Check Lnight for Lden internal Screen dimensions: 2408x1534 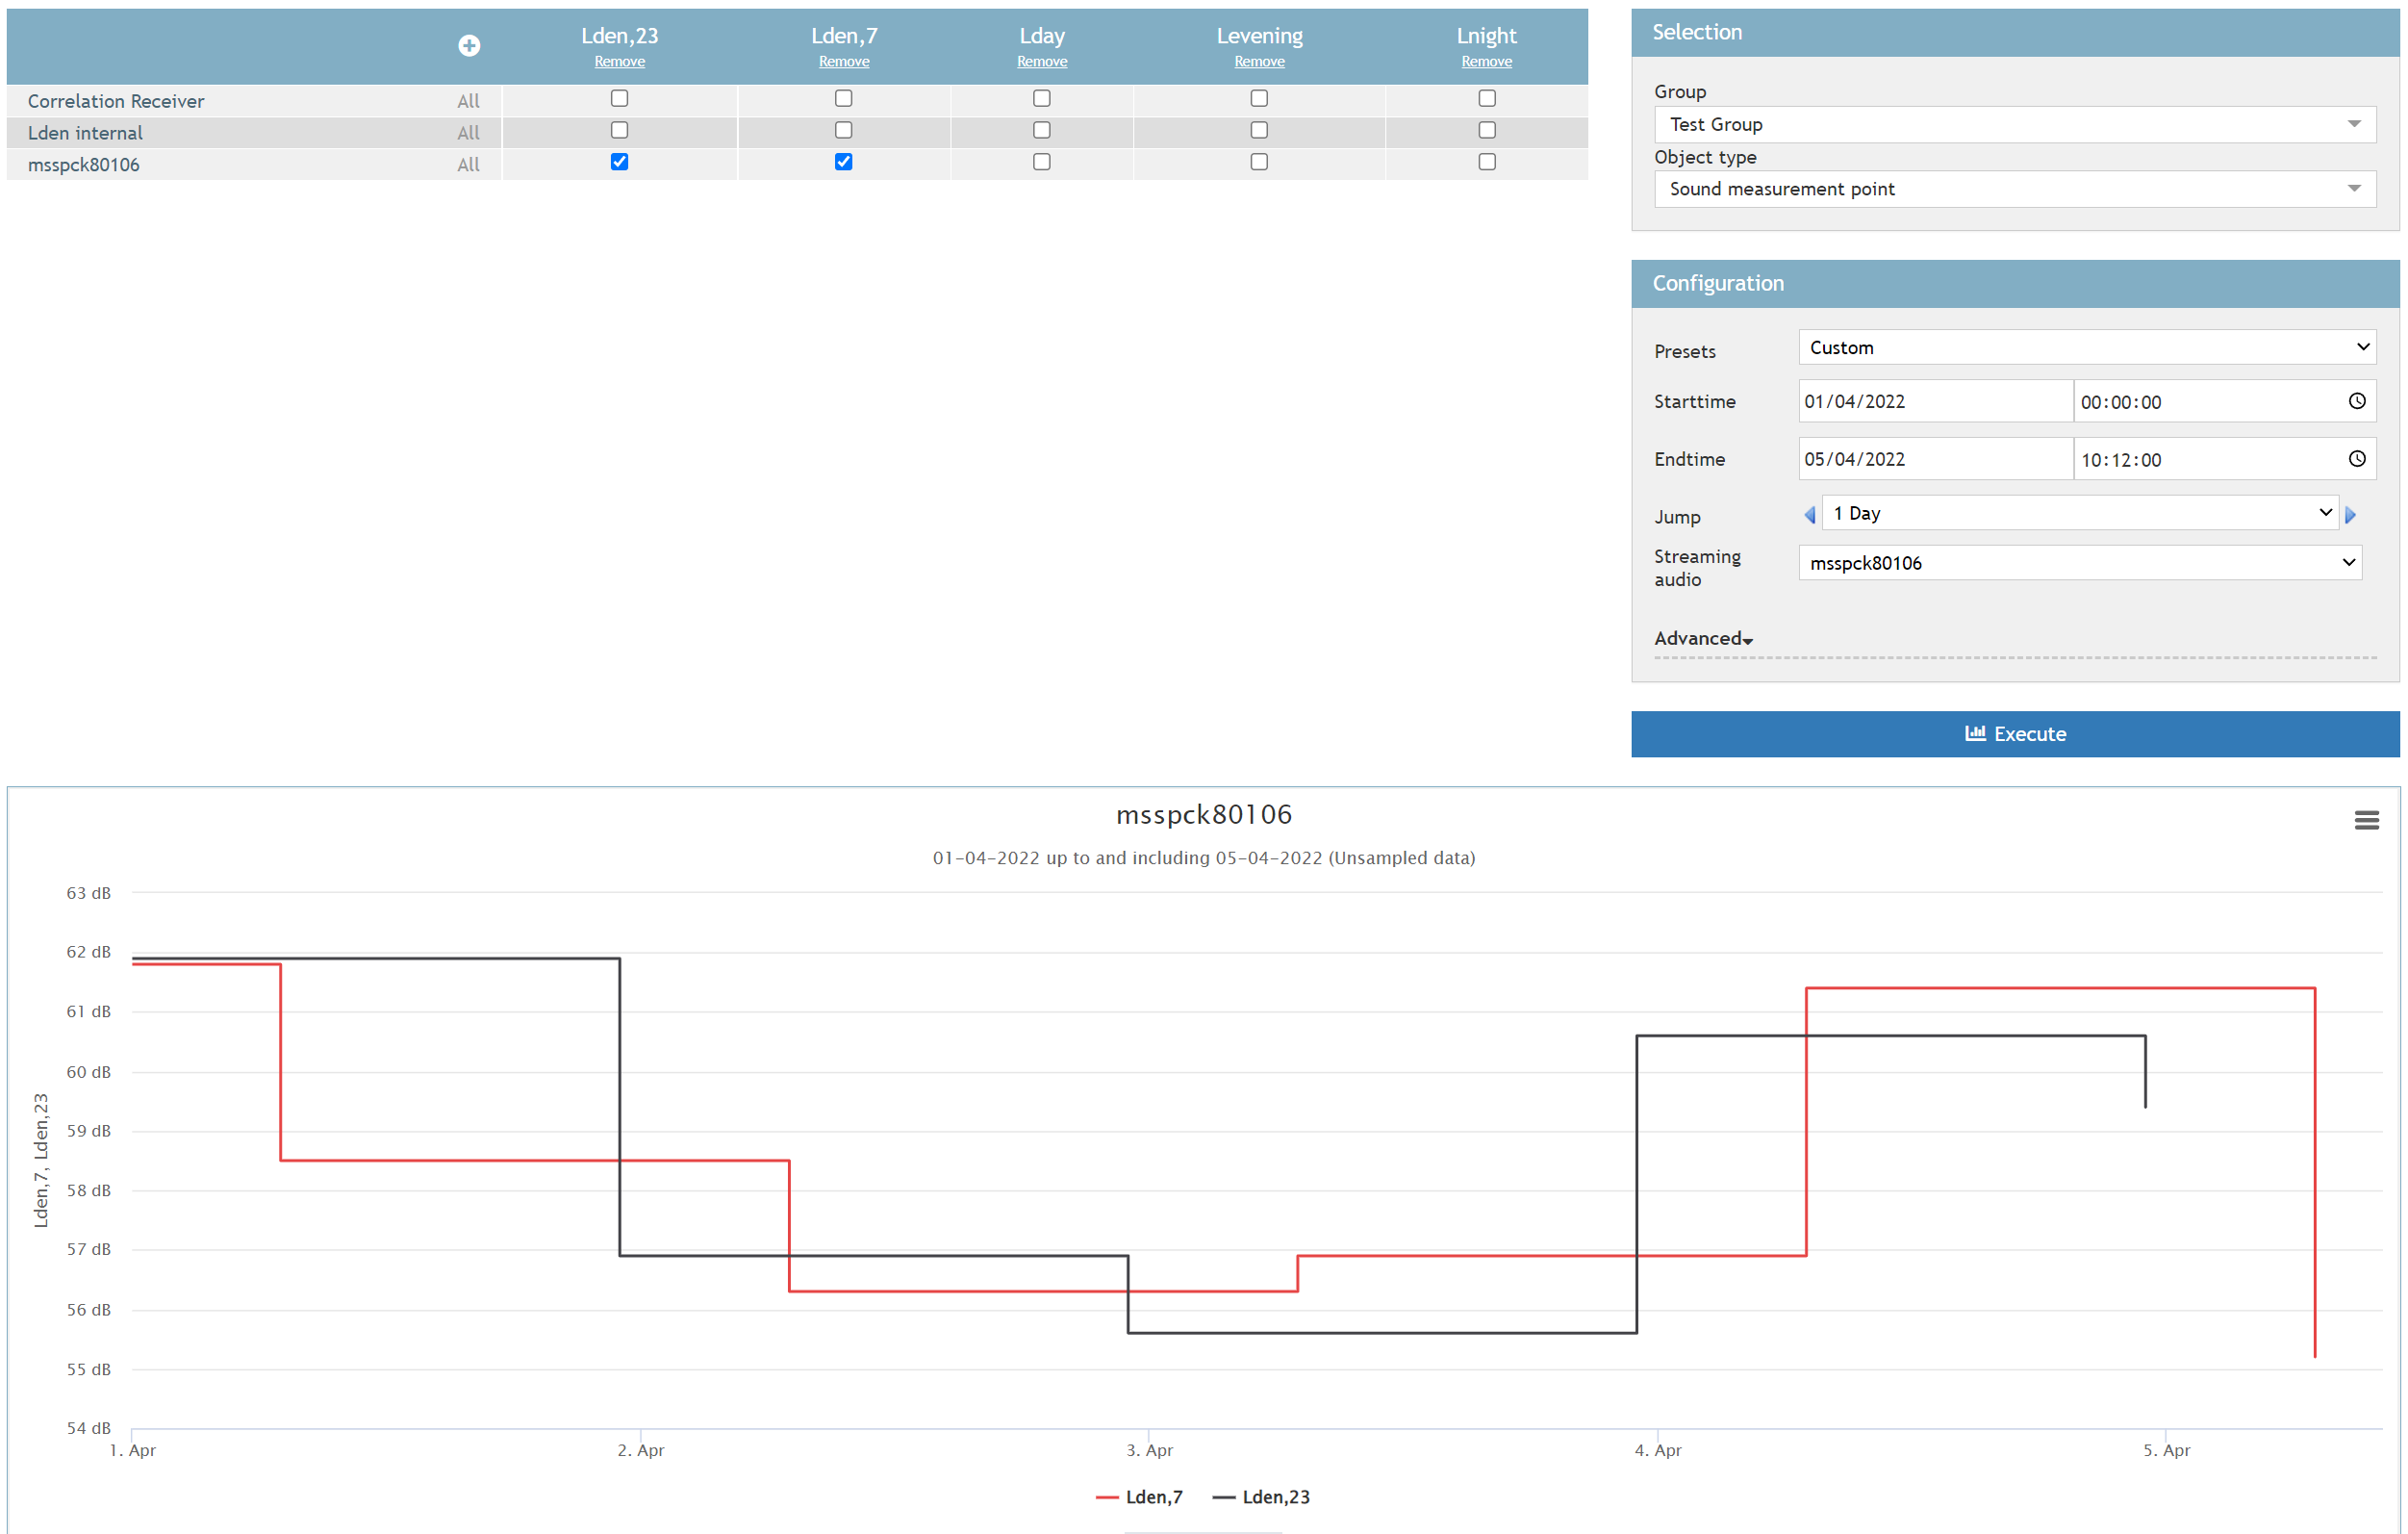point(1487,130)
